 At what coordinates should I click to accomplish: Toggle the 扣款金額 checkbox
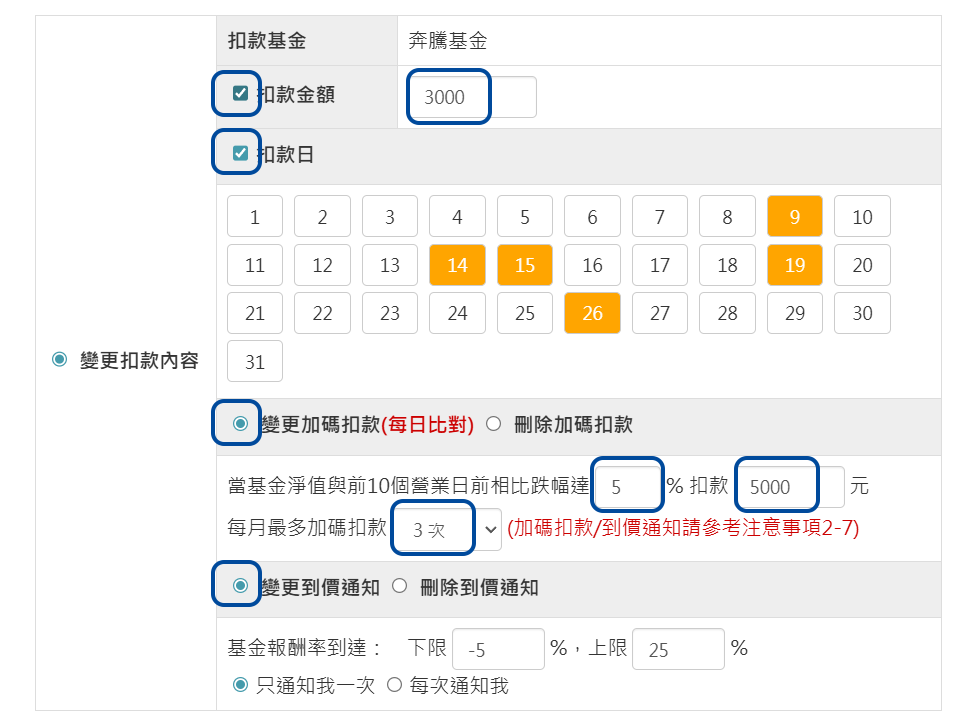pos(240,94)
